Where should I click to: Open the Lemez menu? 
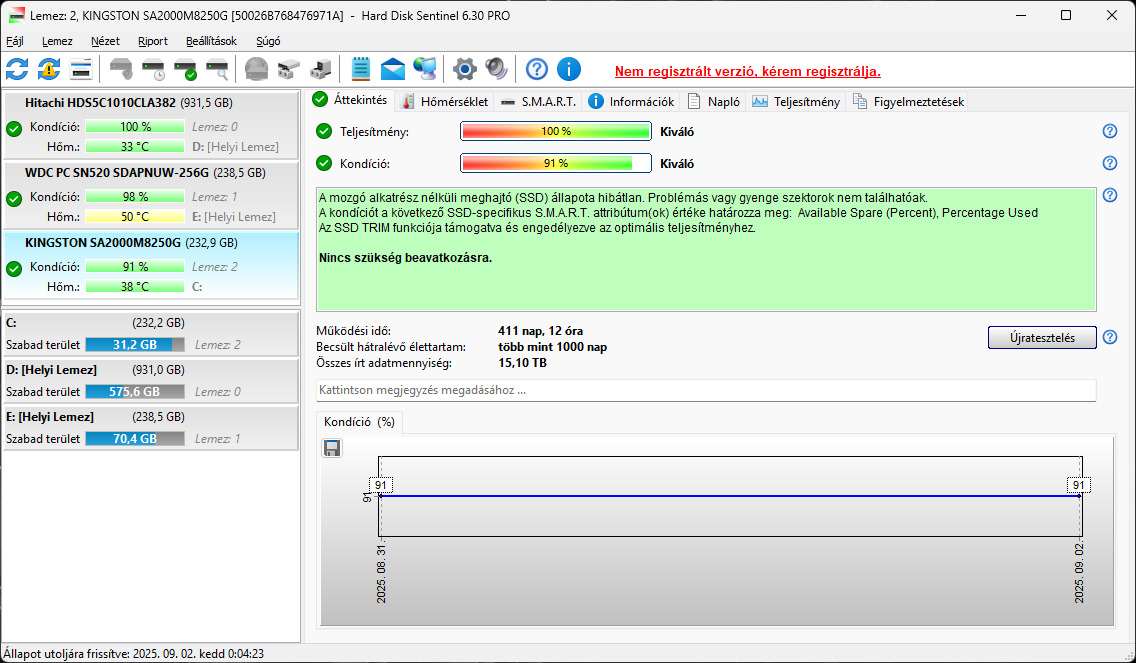[x=57, y=41]
